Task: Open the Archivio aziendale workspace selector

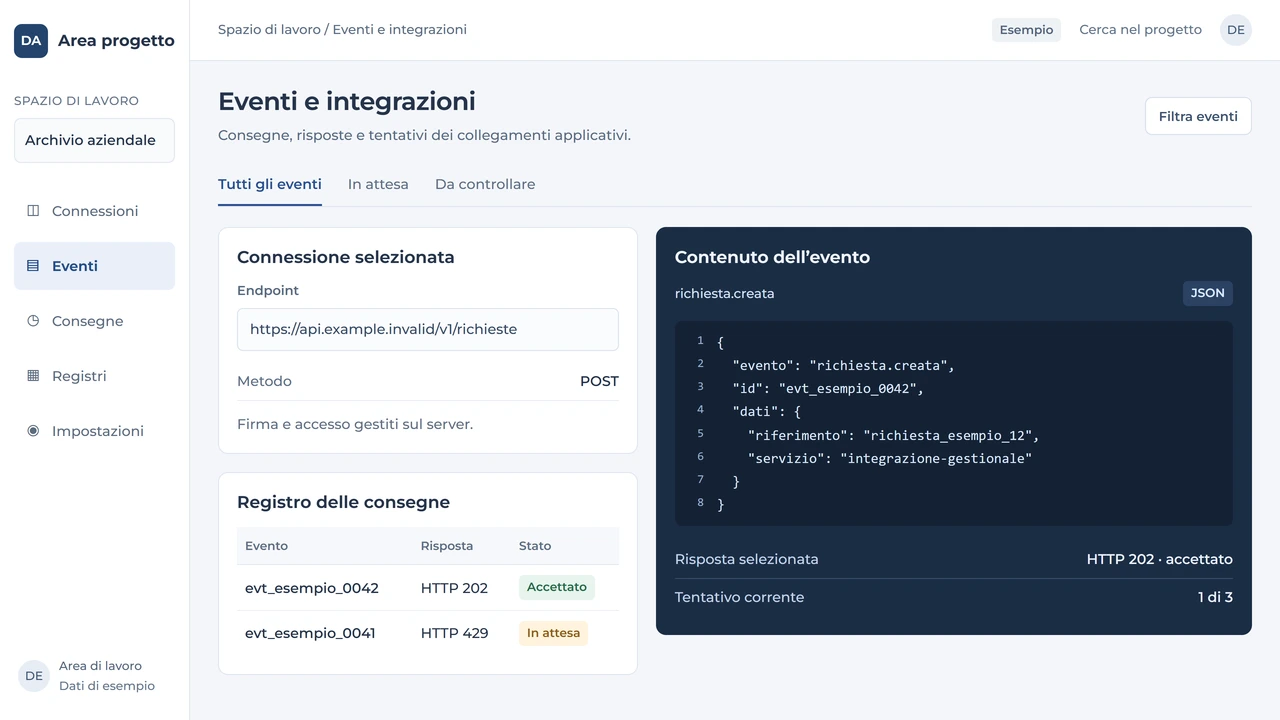Action: [94, 140]
